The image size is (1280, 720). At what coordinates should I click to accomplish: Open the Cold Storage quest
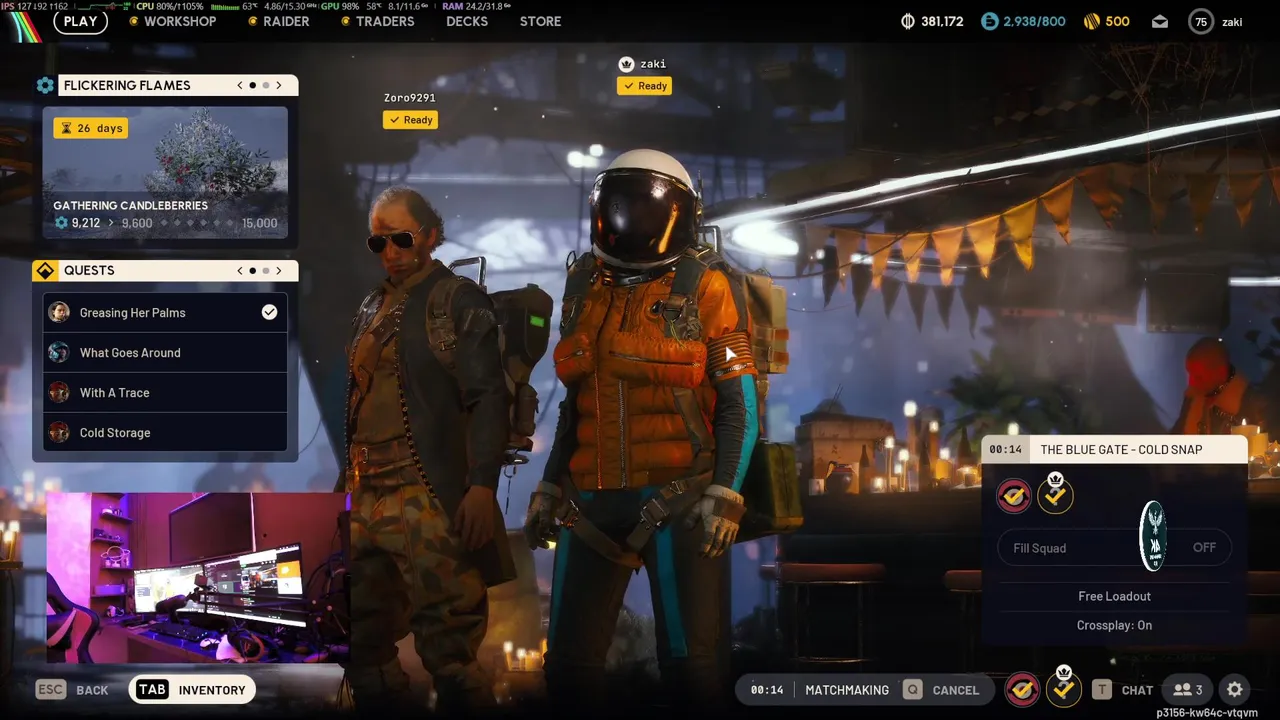click(x=165, y=432)
